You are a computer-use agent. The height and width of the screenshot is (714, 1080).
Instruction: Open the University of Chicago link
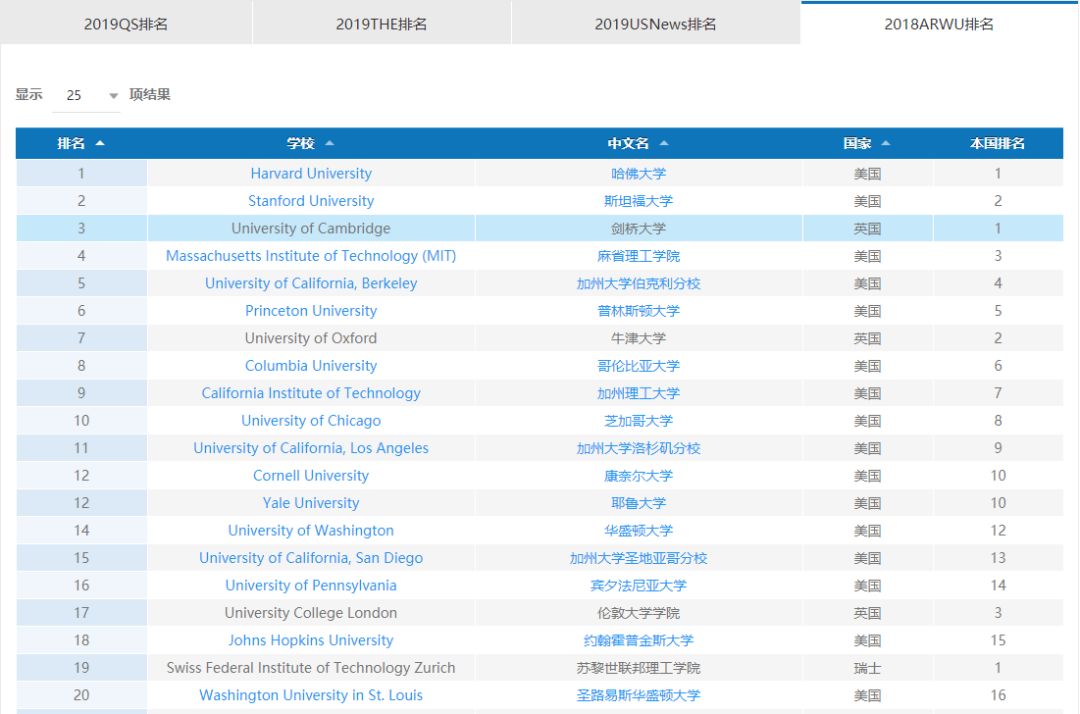click(x=311, y=421)
